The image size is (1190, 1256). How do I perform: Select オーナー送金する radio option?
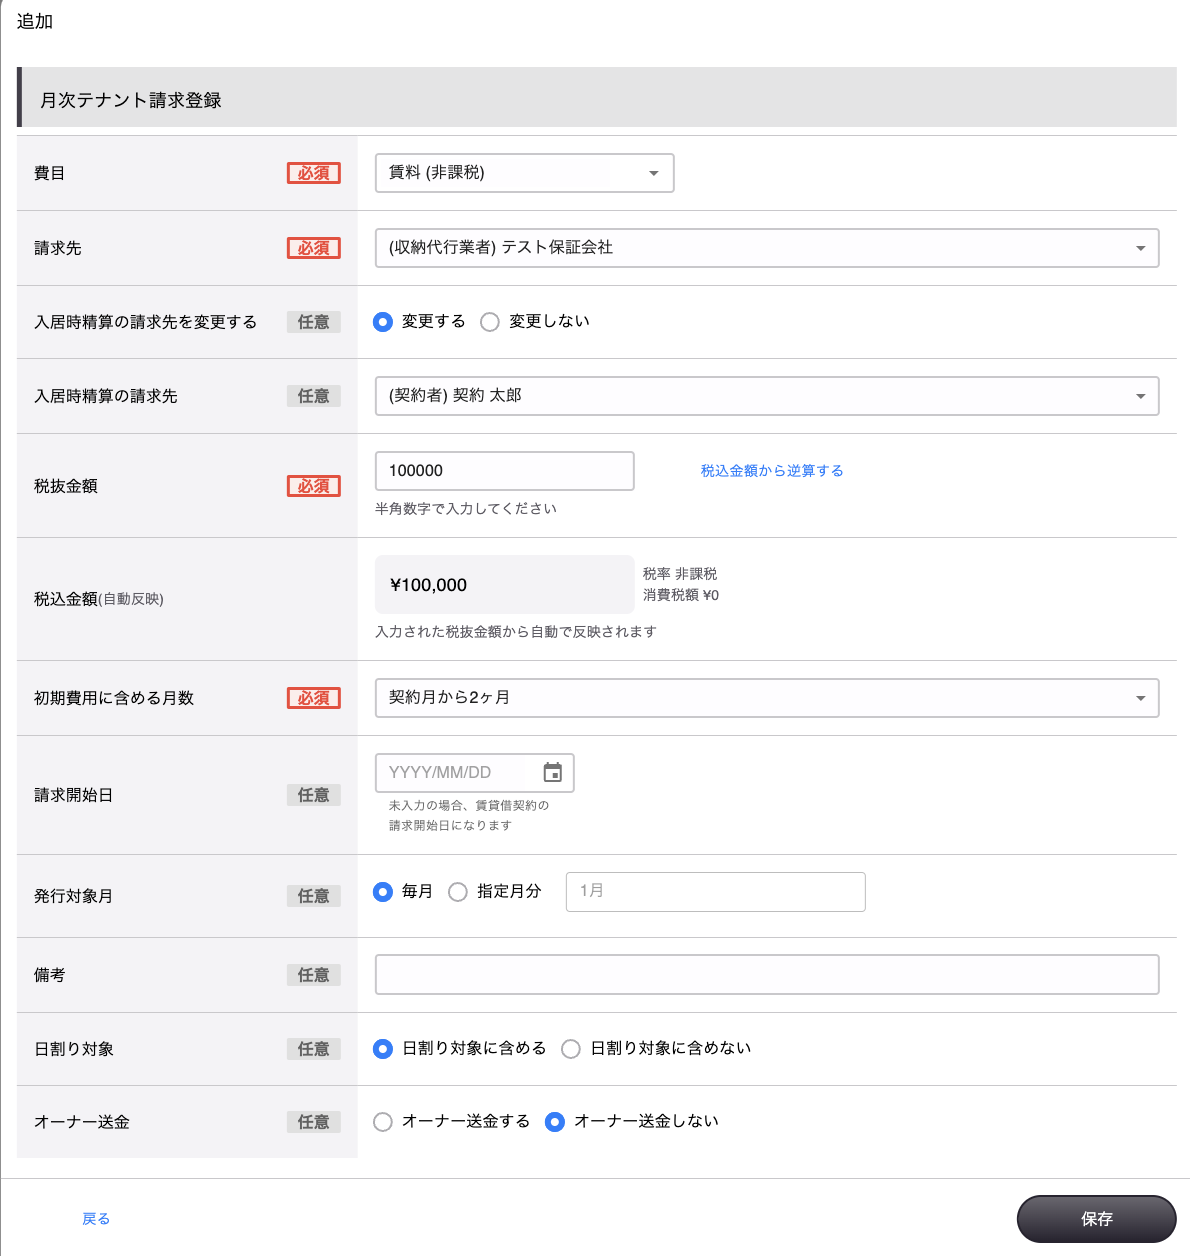tap(382, 1122)
